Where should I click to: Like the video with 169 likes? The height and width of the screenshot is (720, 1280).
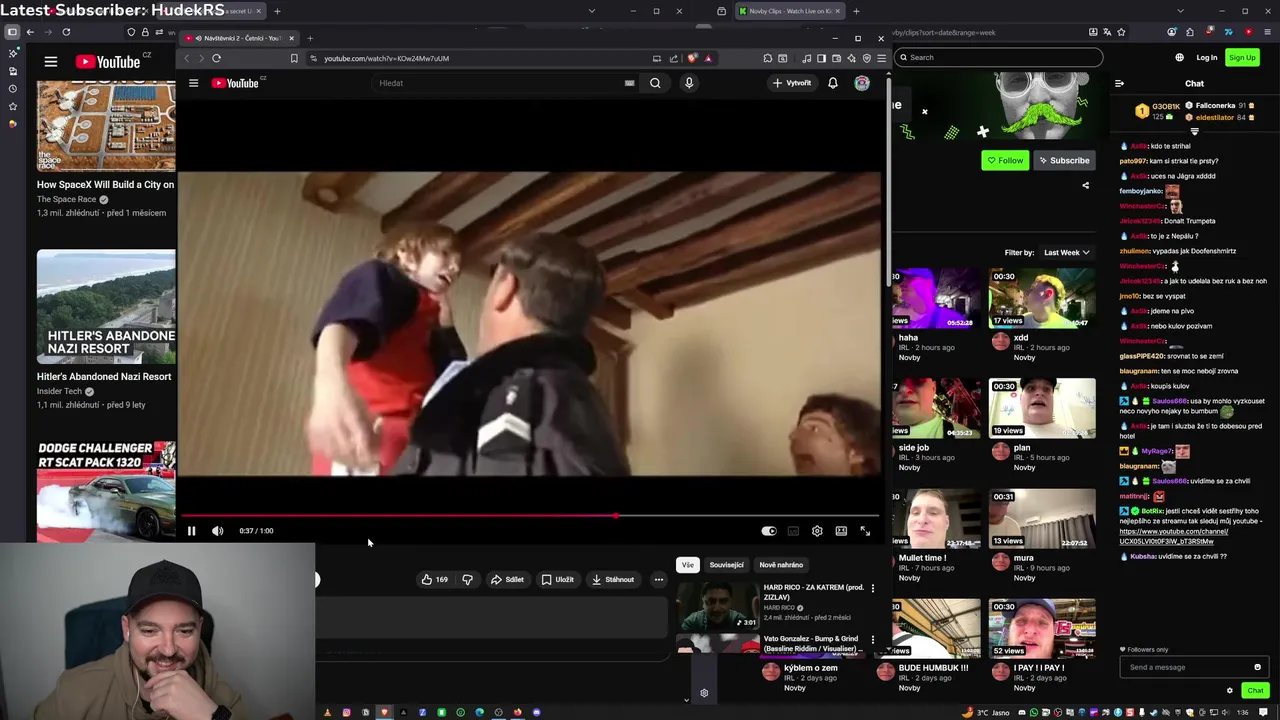pyautogui.click(x=434, y=579)
